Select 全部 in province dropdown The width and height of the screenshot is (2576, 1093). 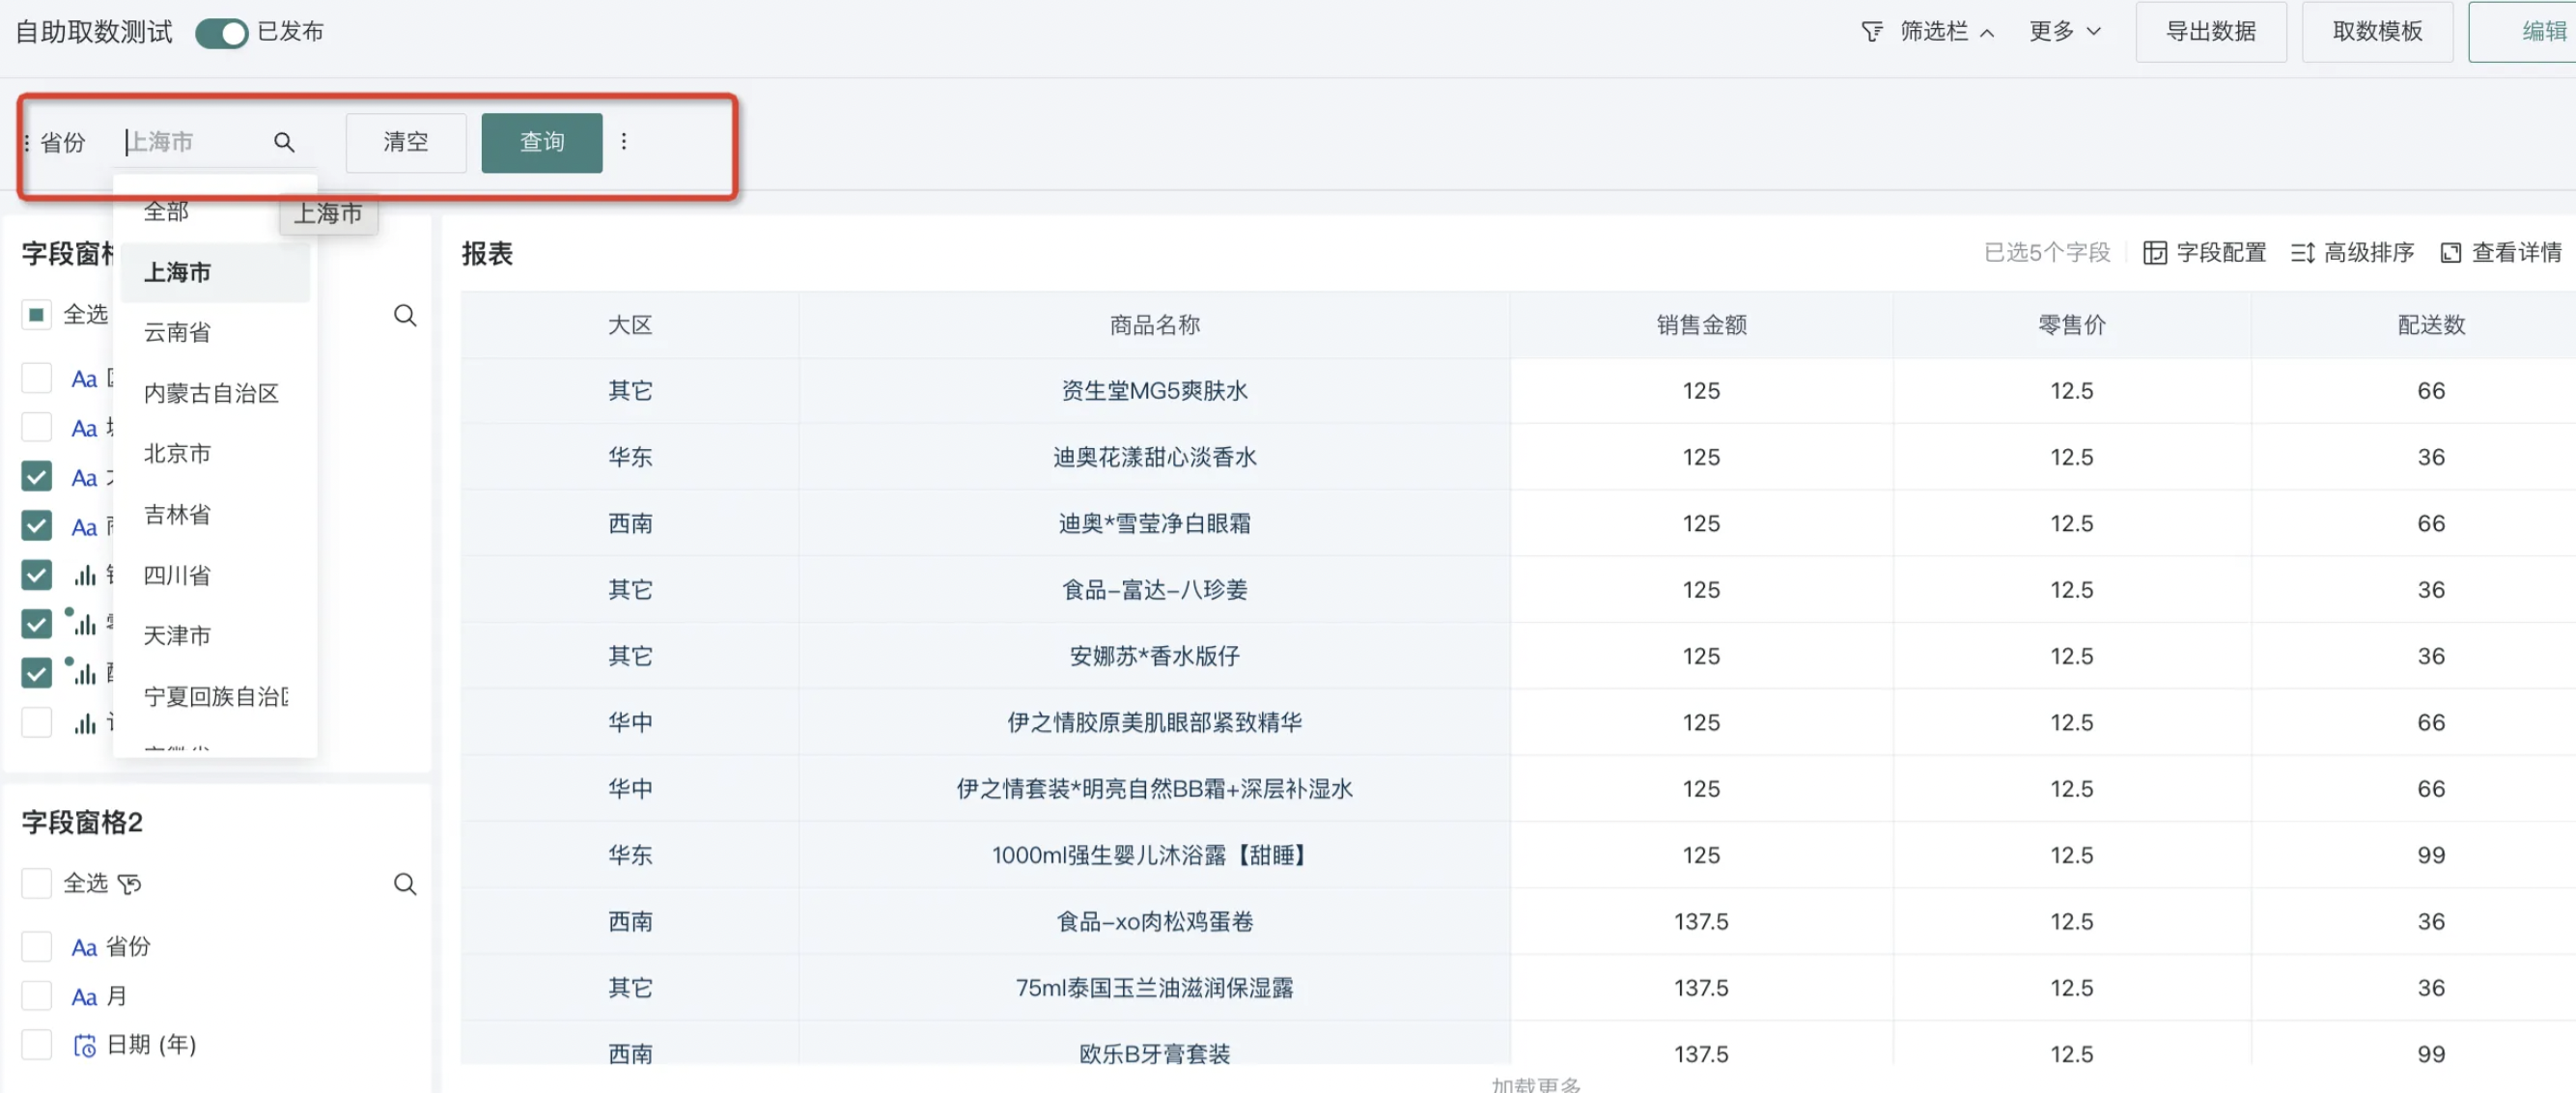pyautogui.click(x=215, y=212)
